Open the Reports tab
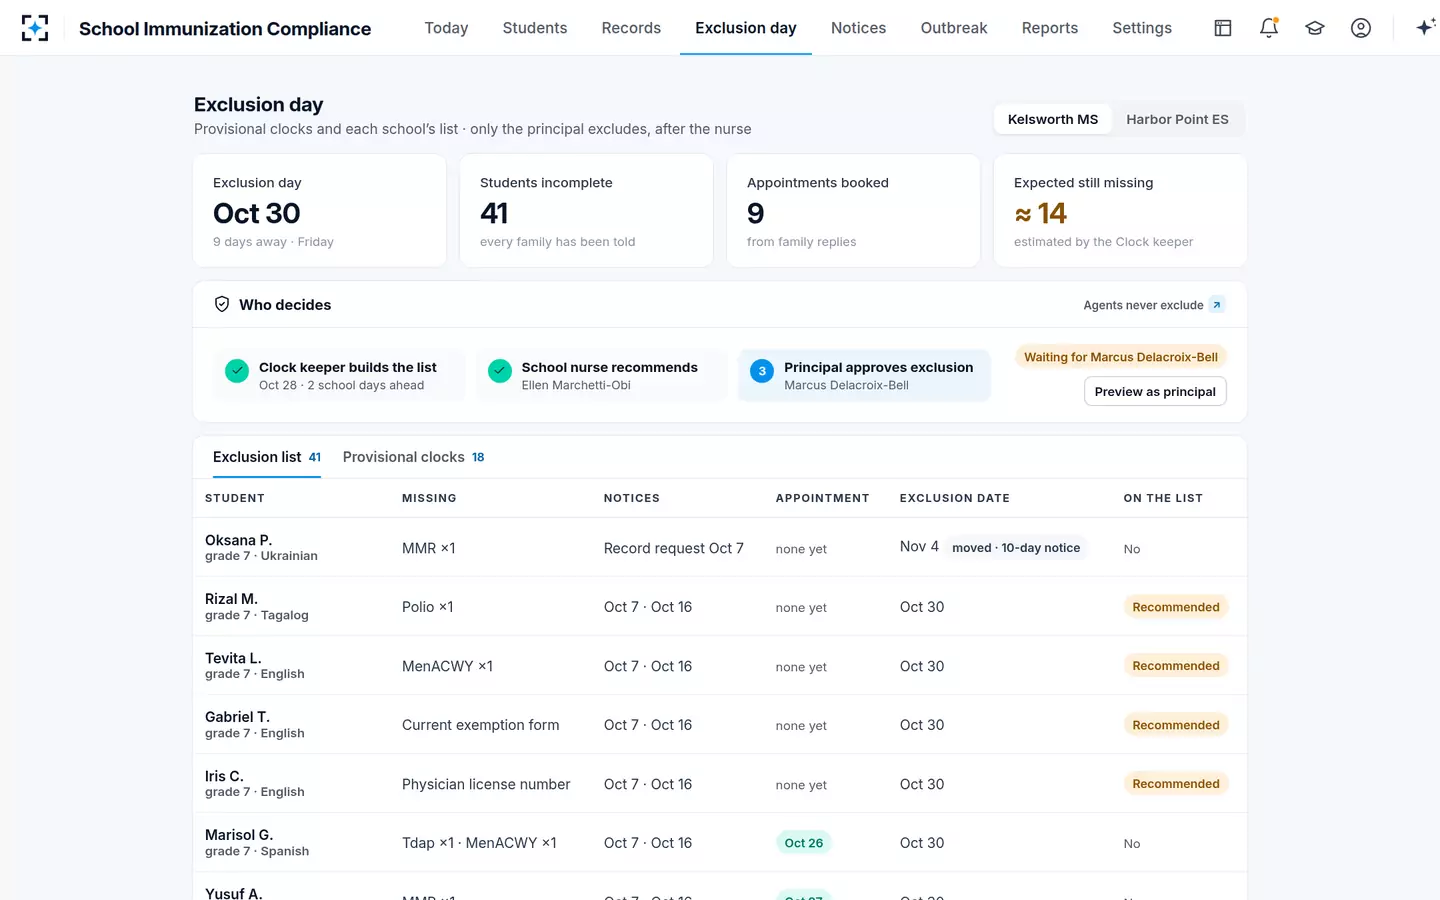The height and width of the screenshot is (900, 1440). [1050, 28]
